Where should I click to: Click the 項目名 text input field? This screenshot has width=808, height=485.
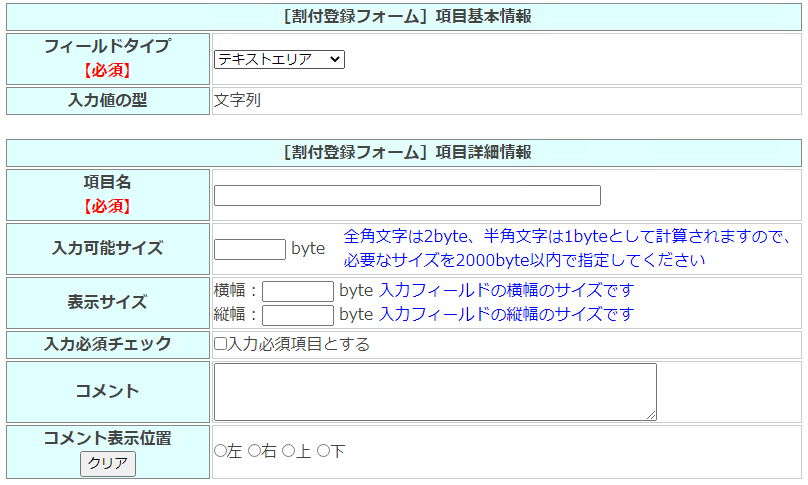tap(407, 196)
